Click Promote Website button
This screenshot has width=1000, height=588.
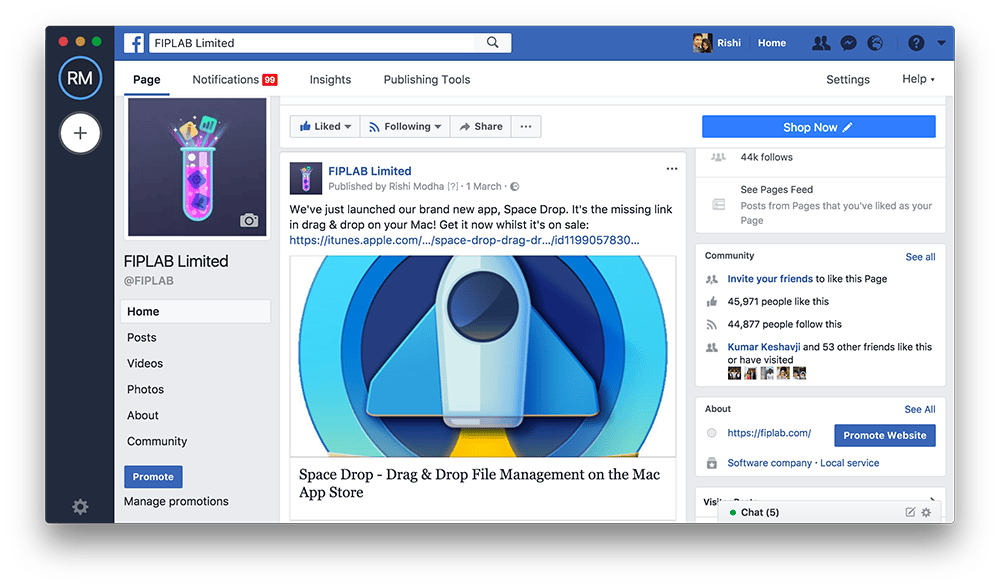[885, 436]
